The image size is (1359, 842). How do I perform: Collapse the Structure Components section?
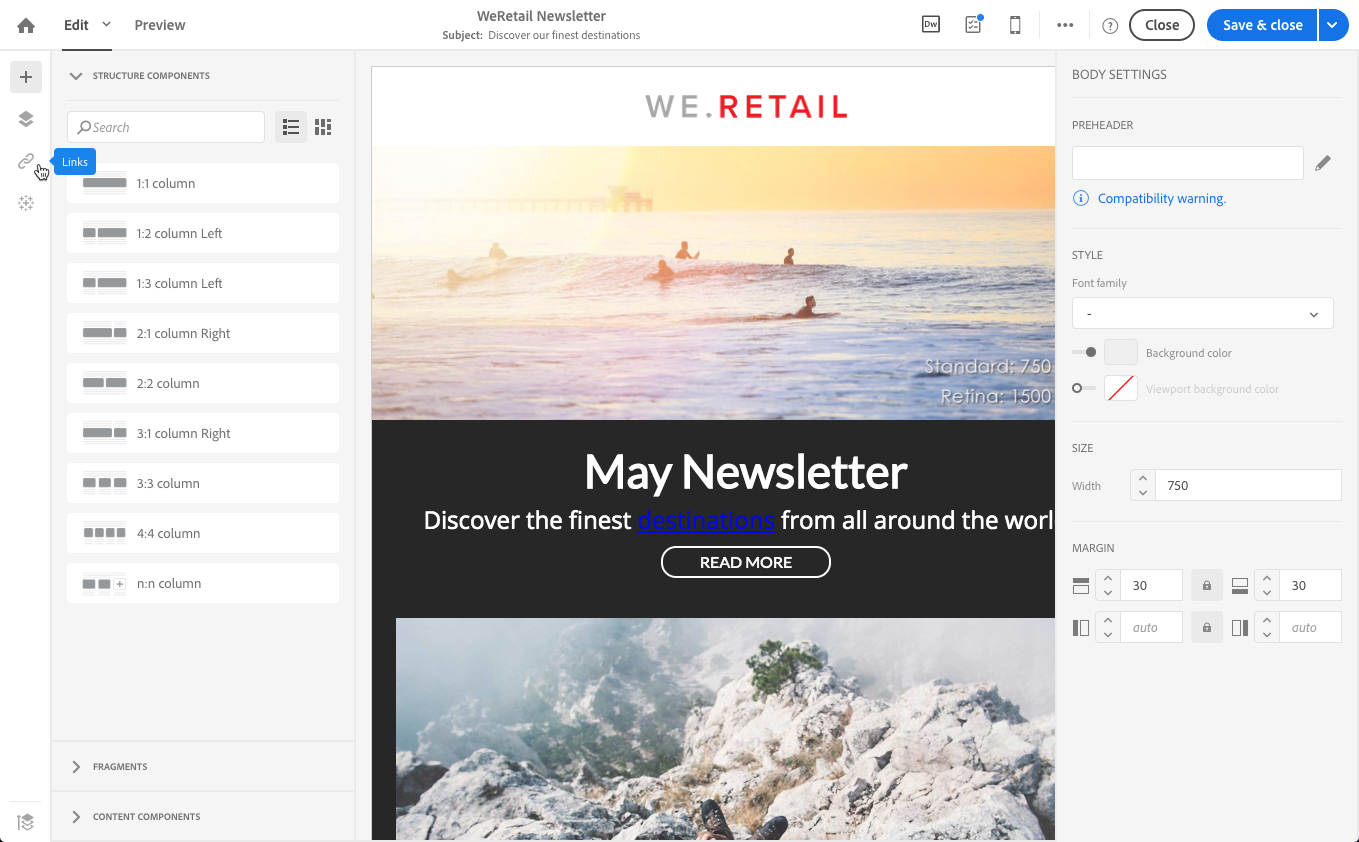[x=76, y=76]
